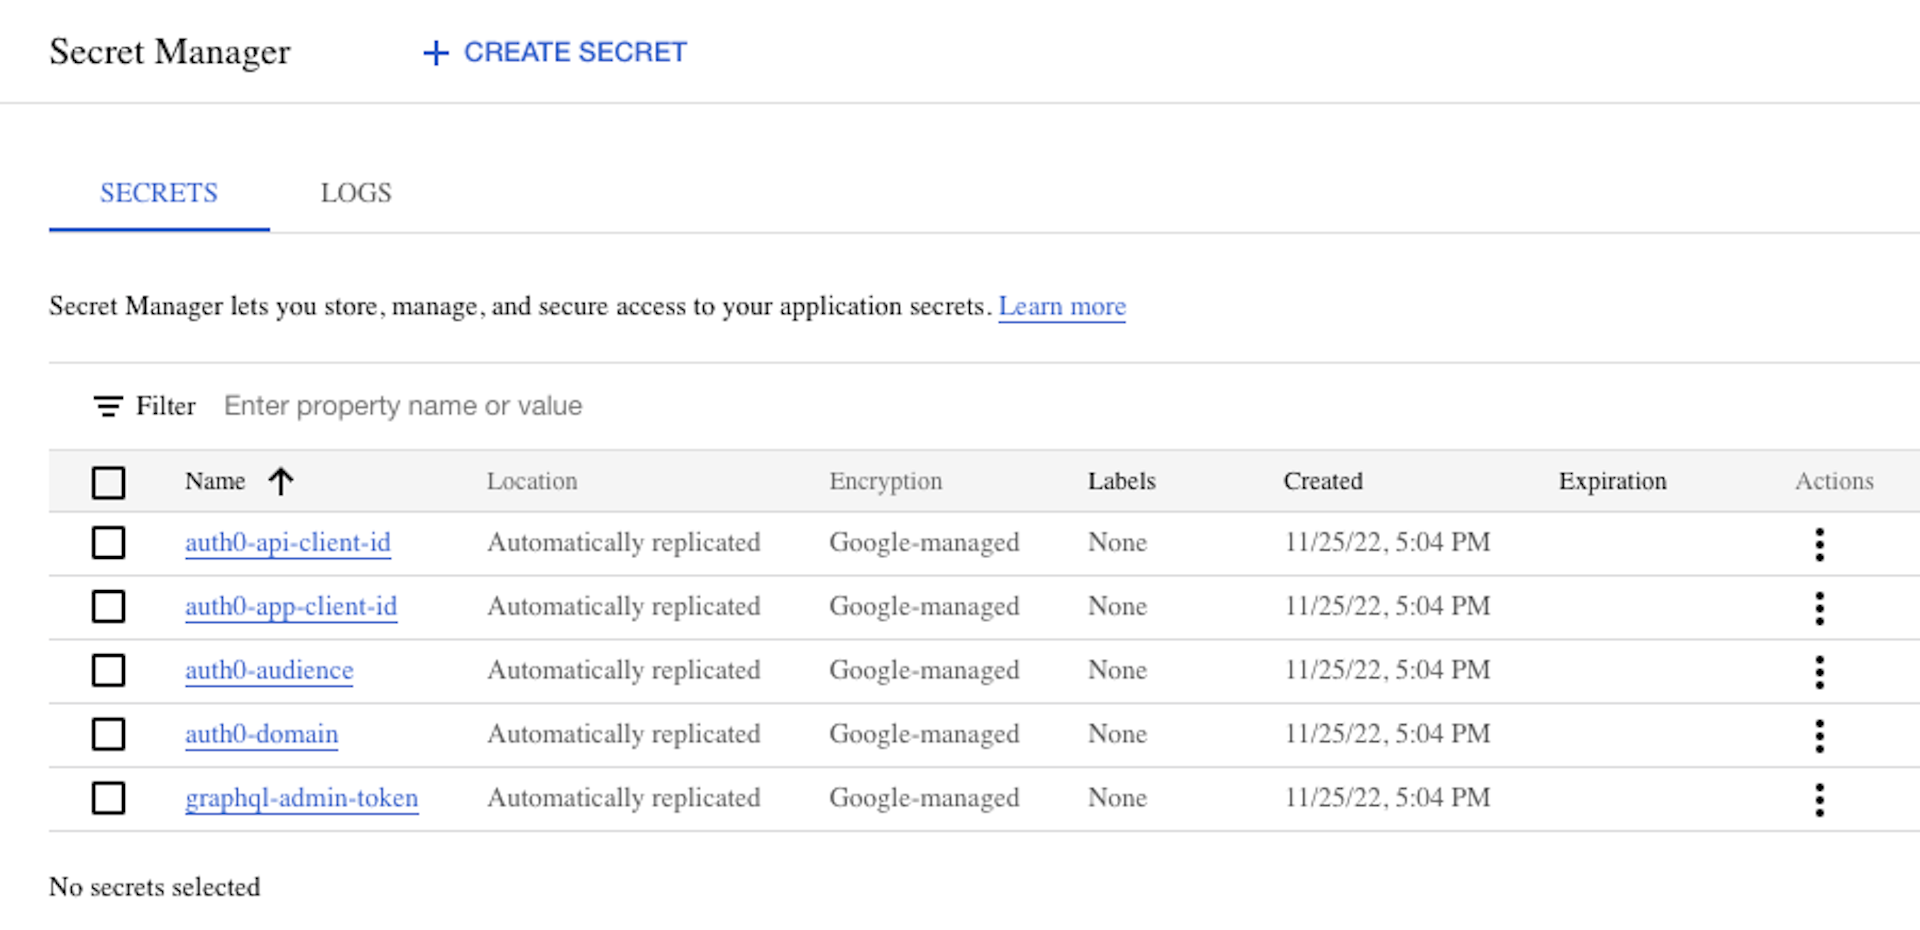Click the Name column sort arrow

281,482
